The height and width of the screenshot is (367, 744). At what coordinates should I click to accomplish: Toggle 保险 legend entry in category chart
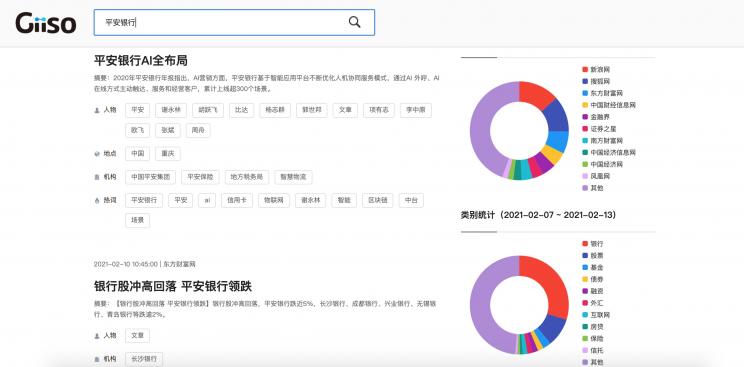(593, 339)
